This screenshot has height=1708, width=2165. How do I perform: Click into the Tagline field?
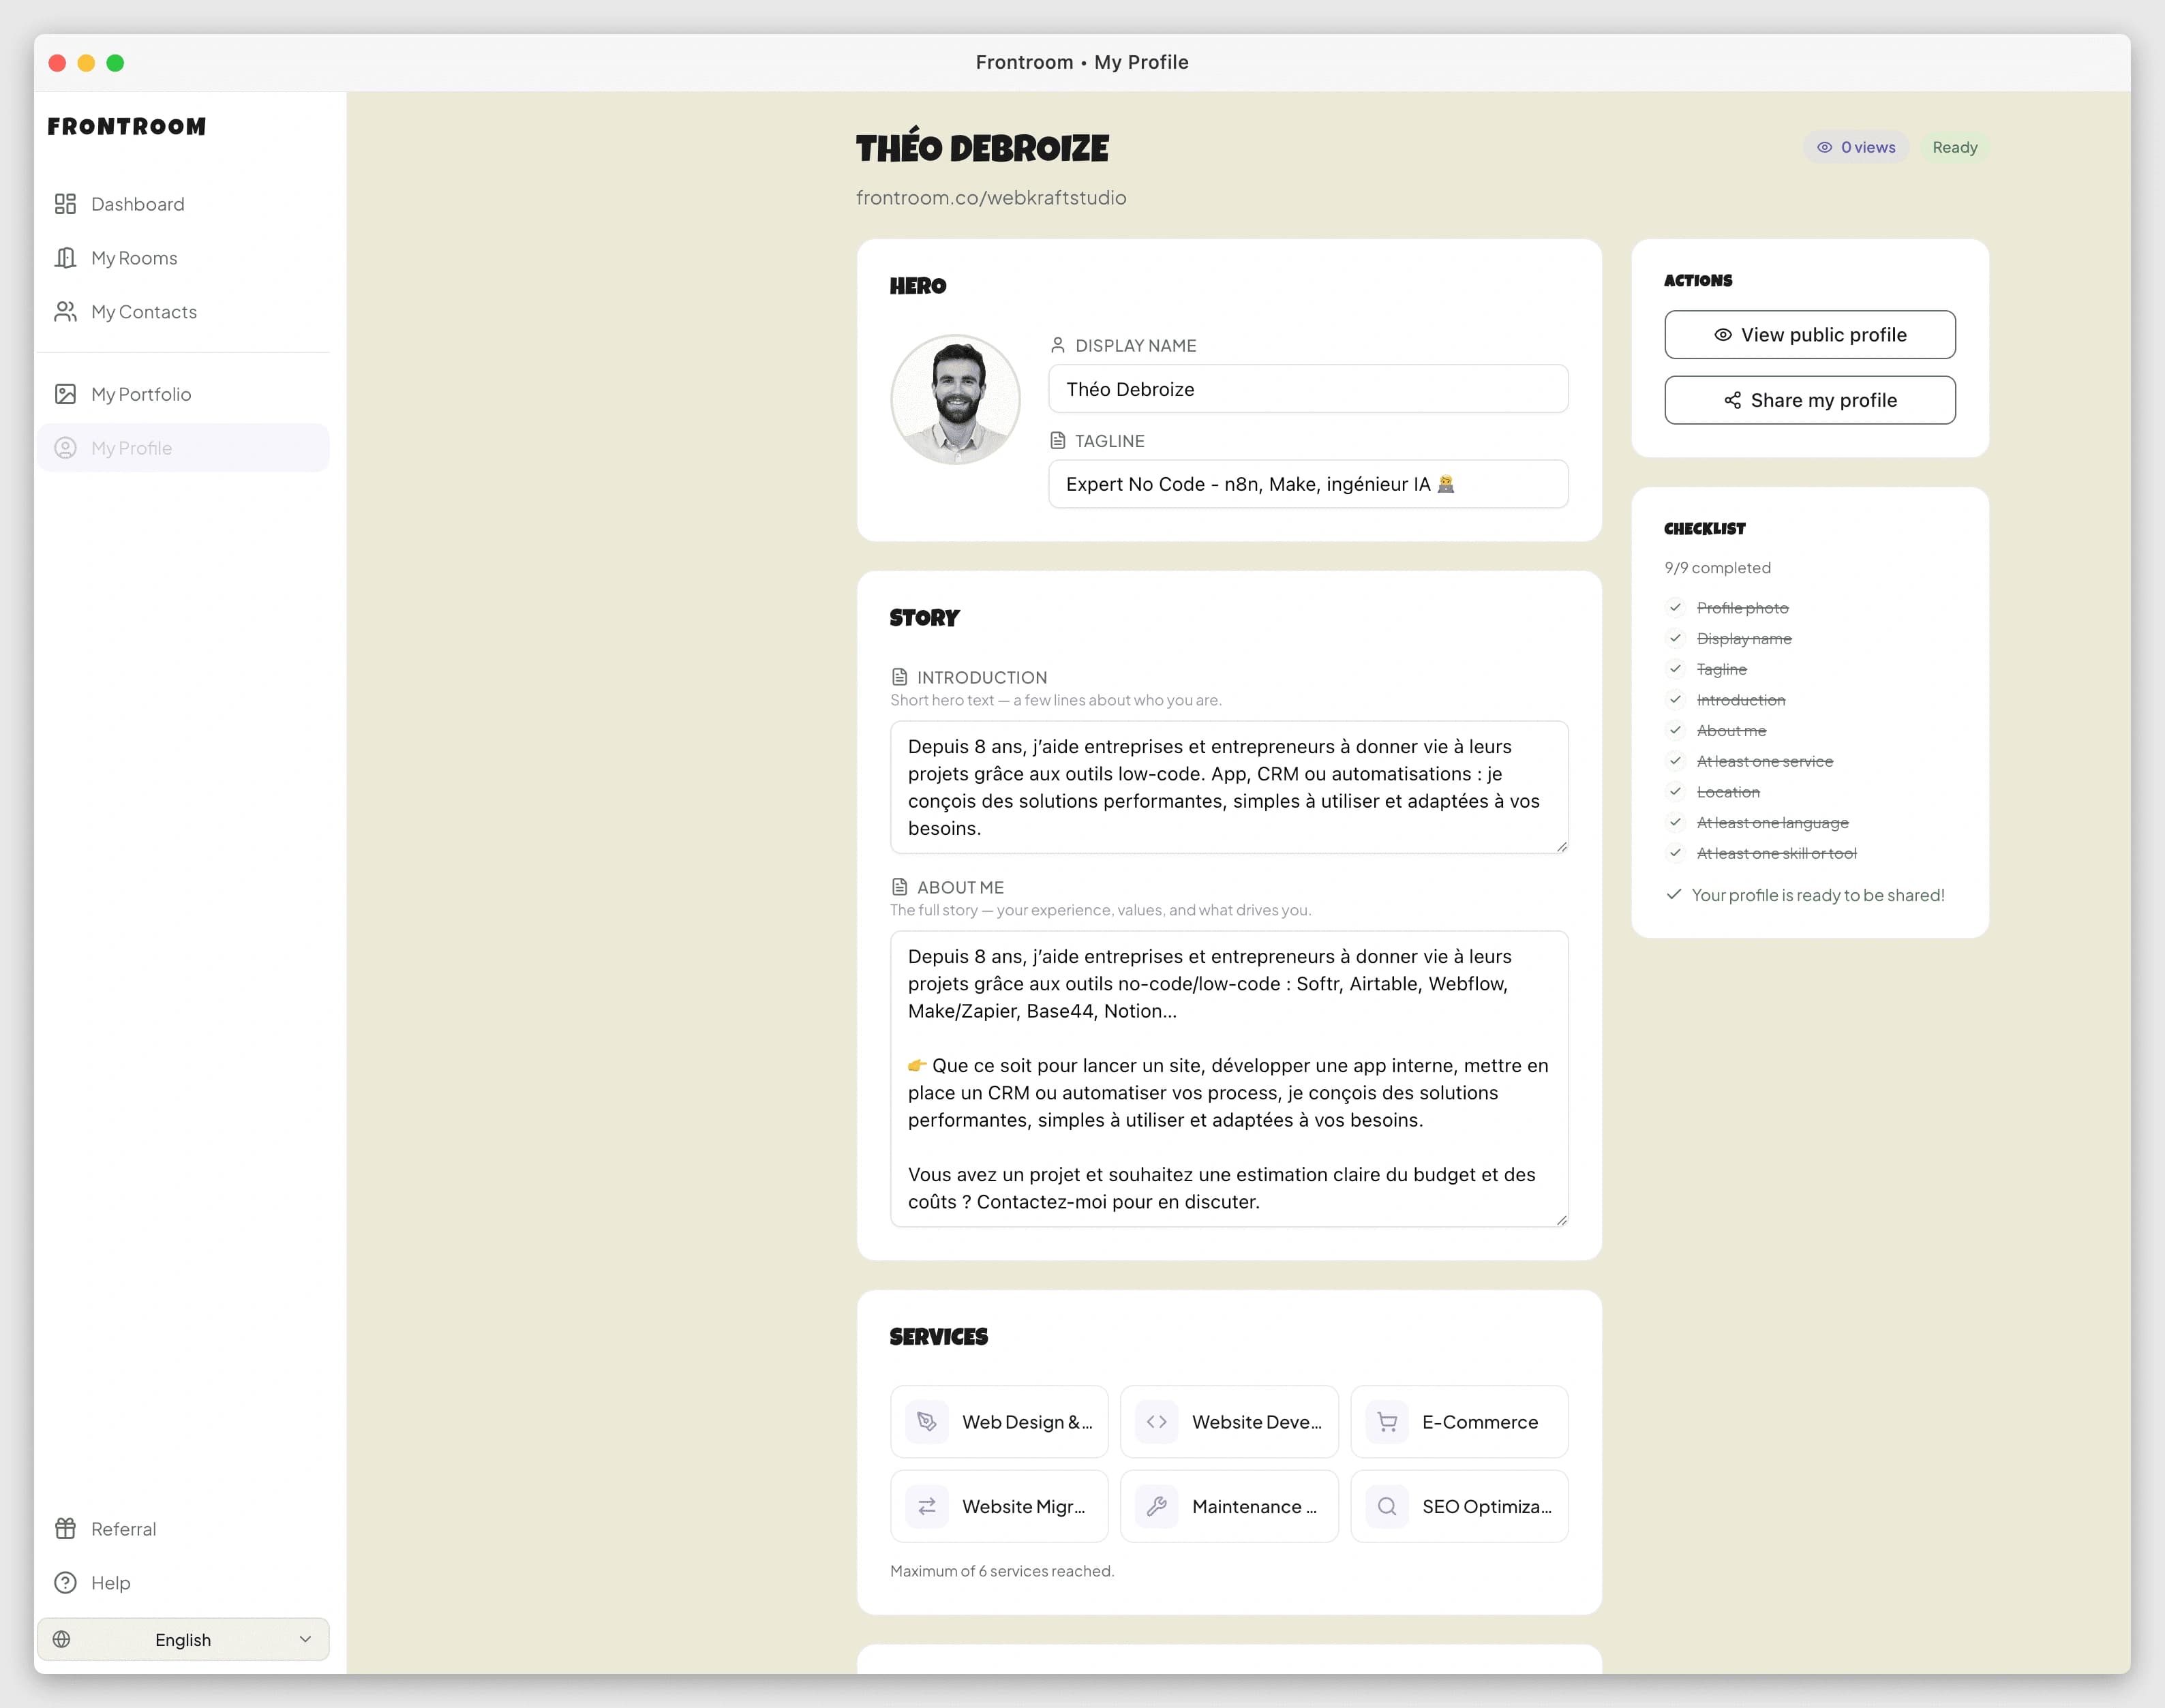tap(1308, 484)
